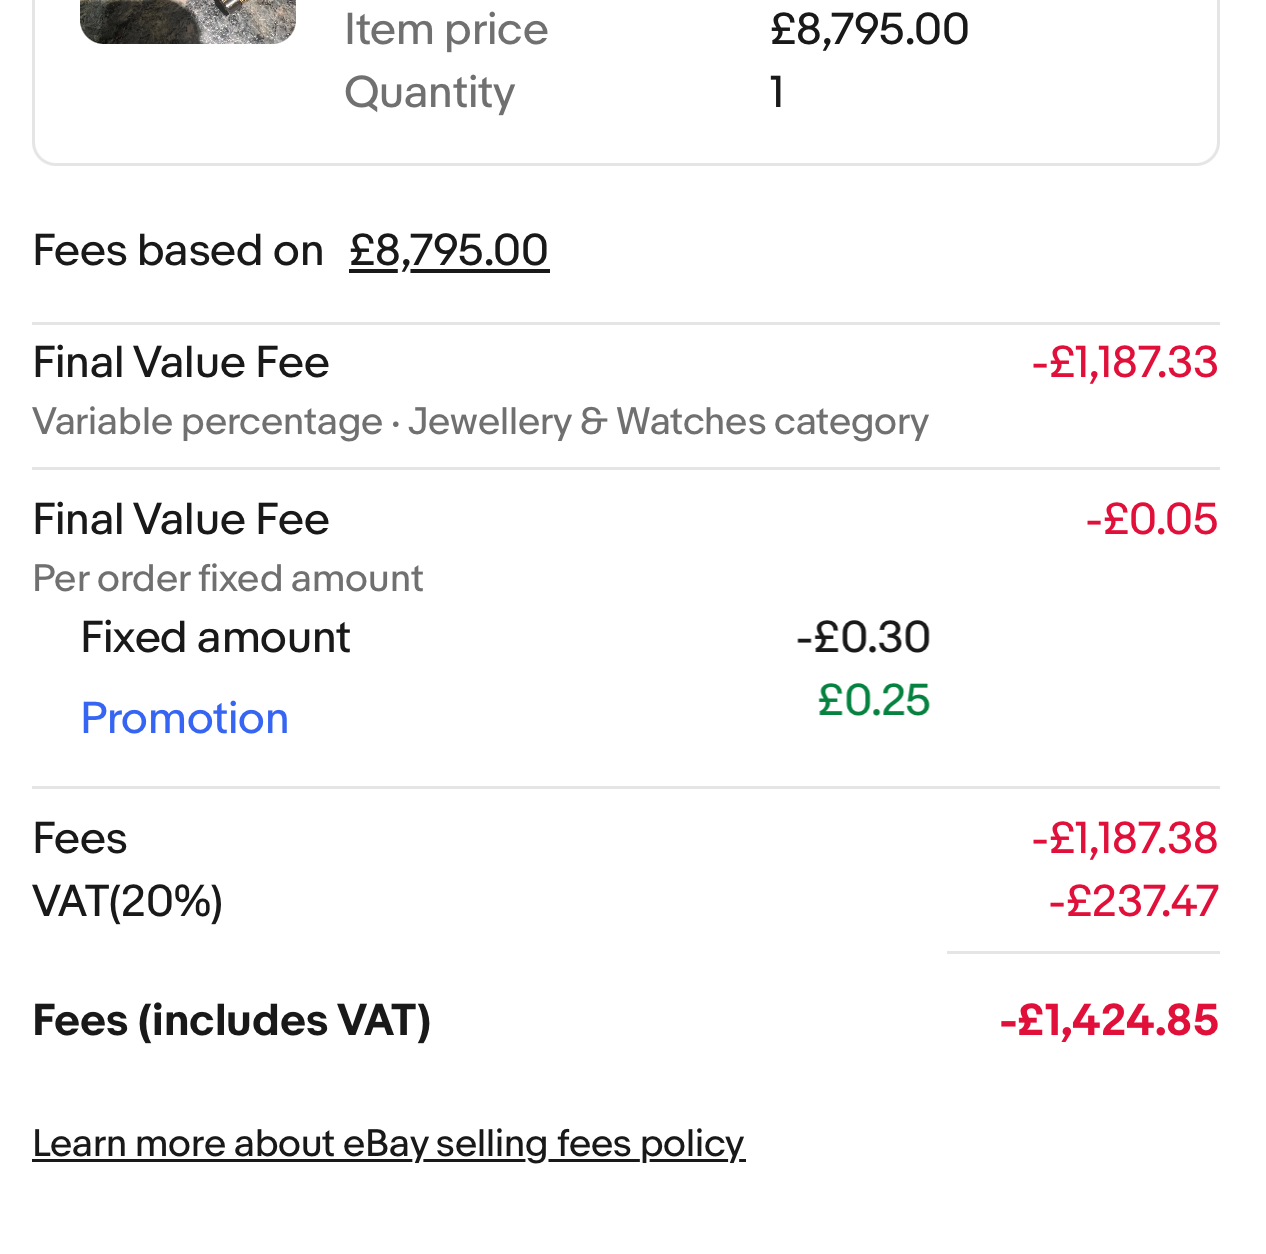Image resolution: width=1266 pixels, height=1254 pixels.
Task: Click the -£237.47 VAT amount
Action: [x=1133, y=901]
